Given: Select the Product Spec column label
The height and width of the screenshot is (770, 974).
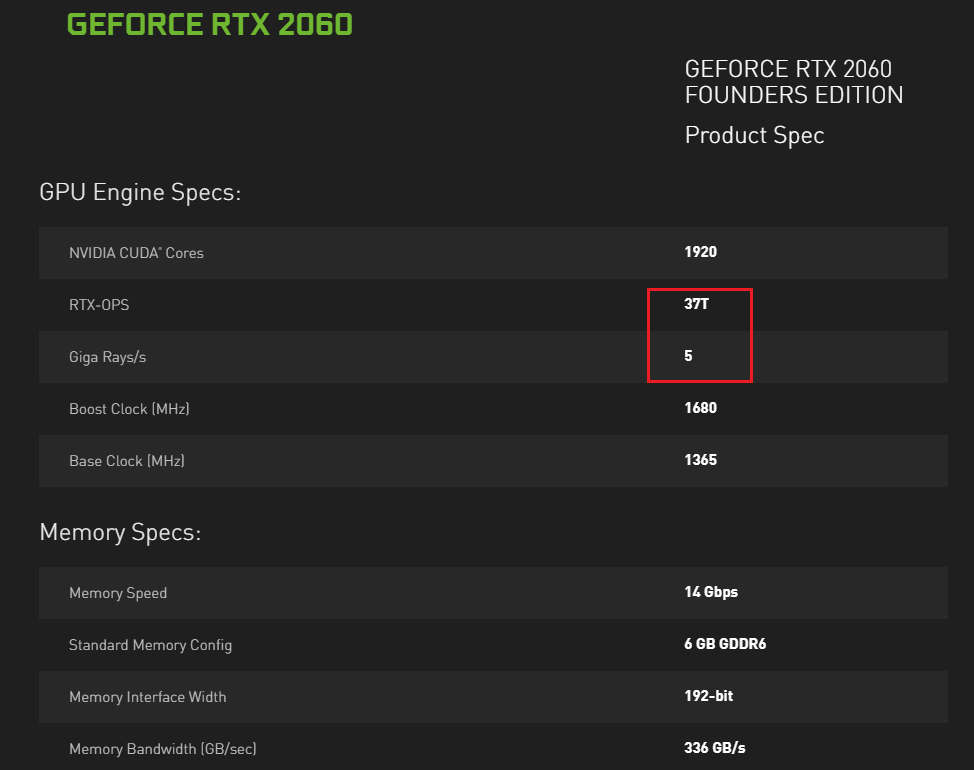Looking at the screenshot, I should click(x=754, y=135).
